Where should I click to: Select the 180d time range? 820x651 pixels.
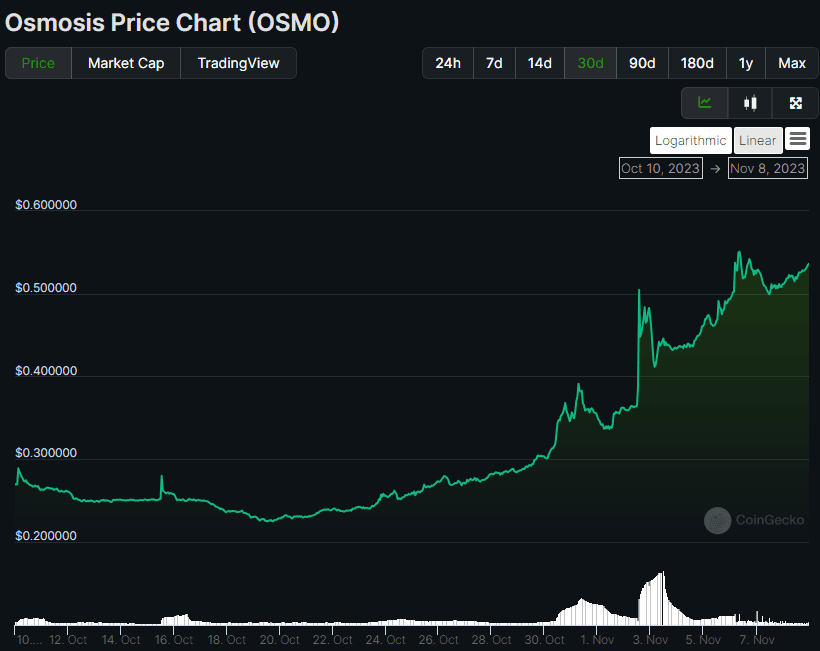697,63
